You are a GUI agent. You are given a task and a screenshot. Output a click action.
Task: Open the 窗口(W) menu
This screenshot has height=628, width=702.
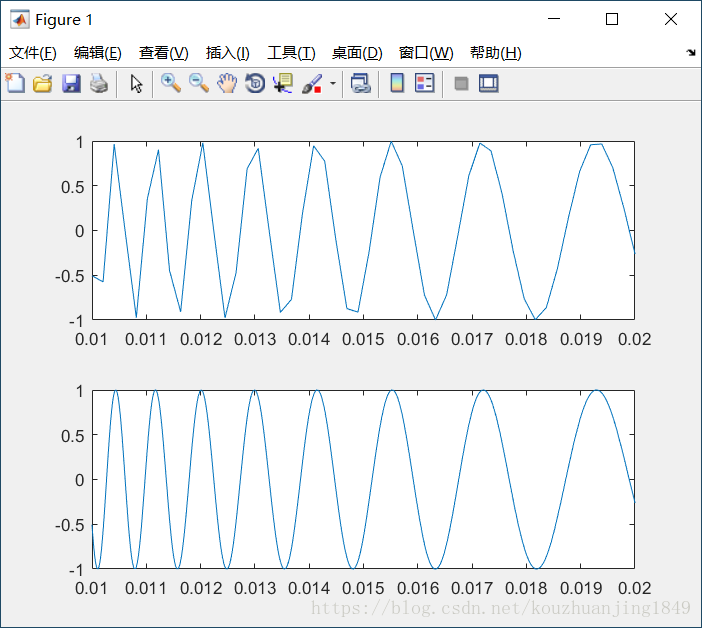pos(426,53)
